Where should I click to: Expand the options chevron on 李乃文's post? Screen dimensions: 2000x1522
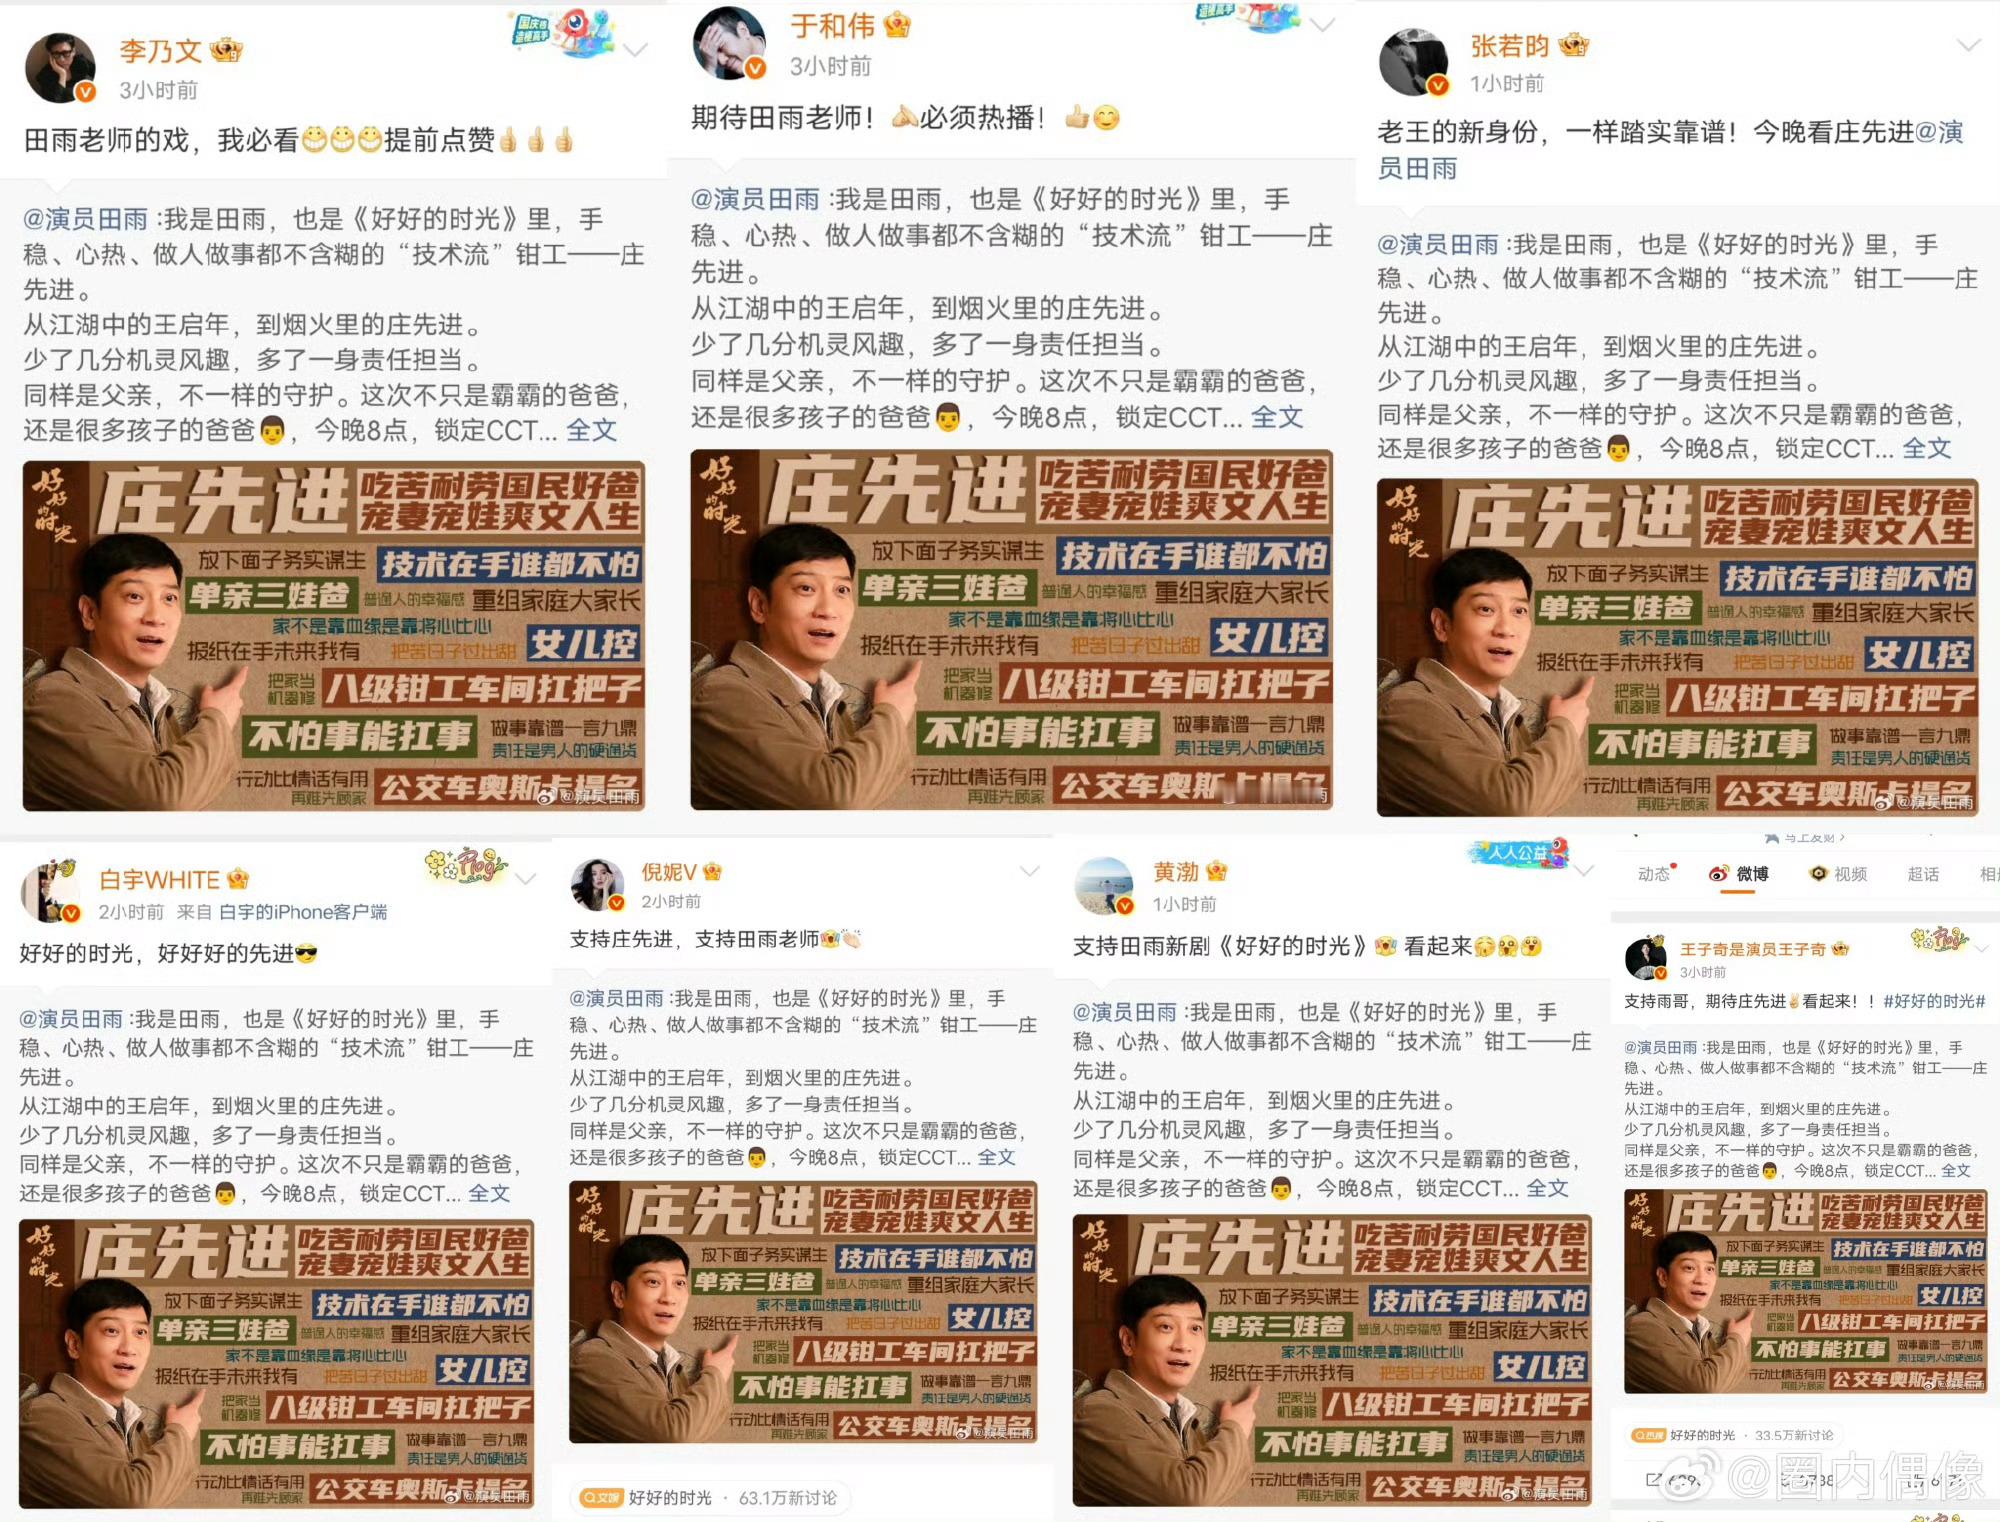[x=635, y=49]
